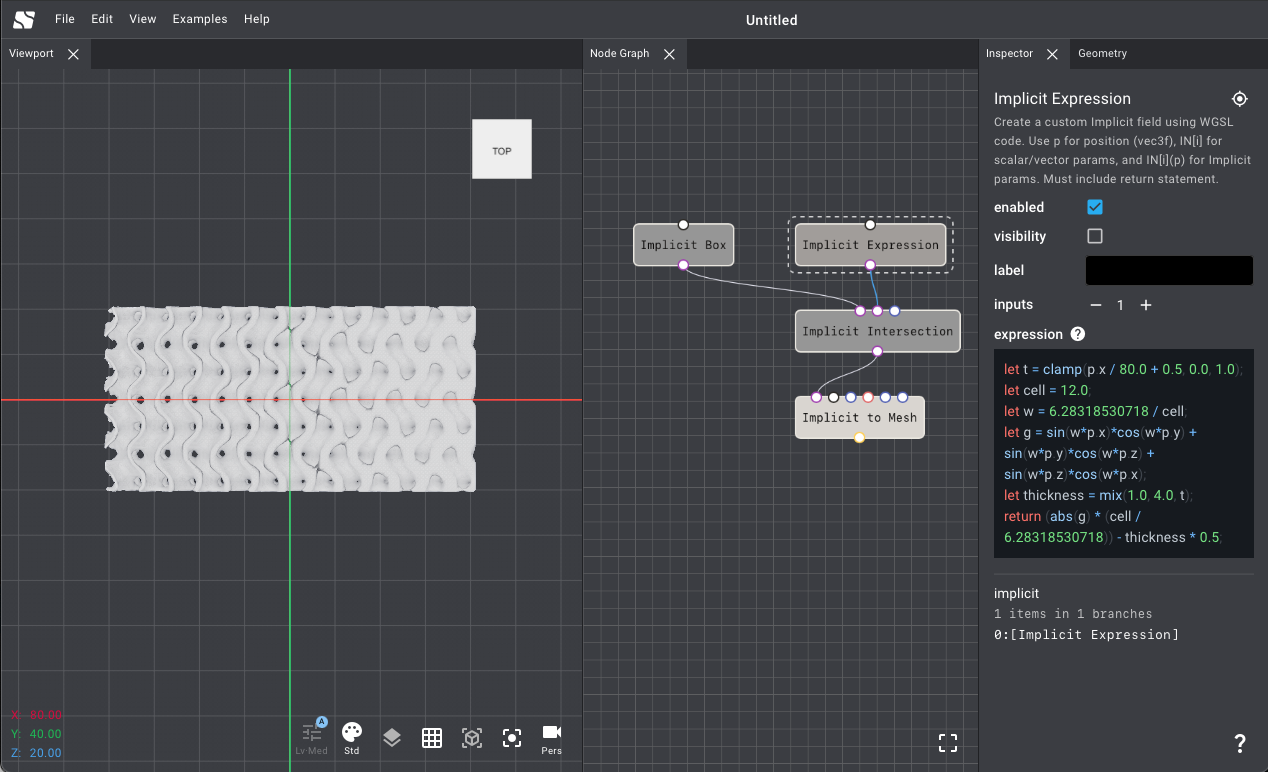Uncheck the enabled checkbox
Image resolution: width=1268 pixels, height=772 pixels.
click(1095, 207)
